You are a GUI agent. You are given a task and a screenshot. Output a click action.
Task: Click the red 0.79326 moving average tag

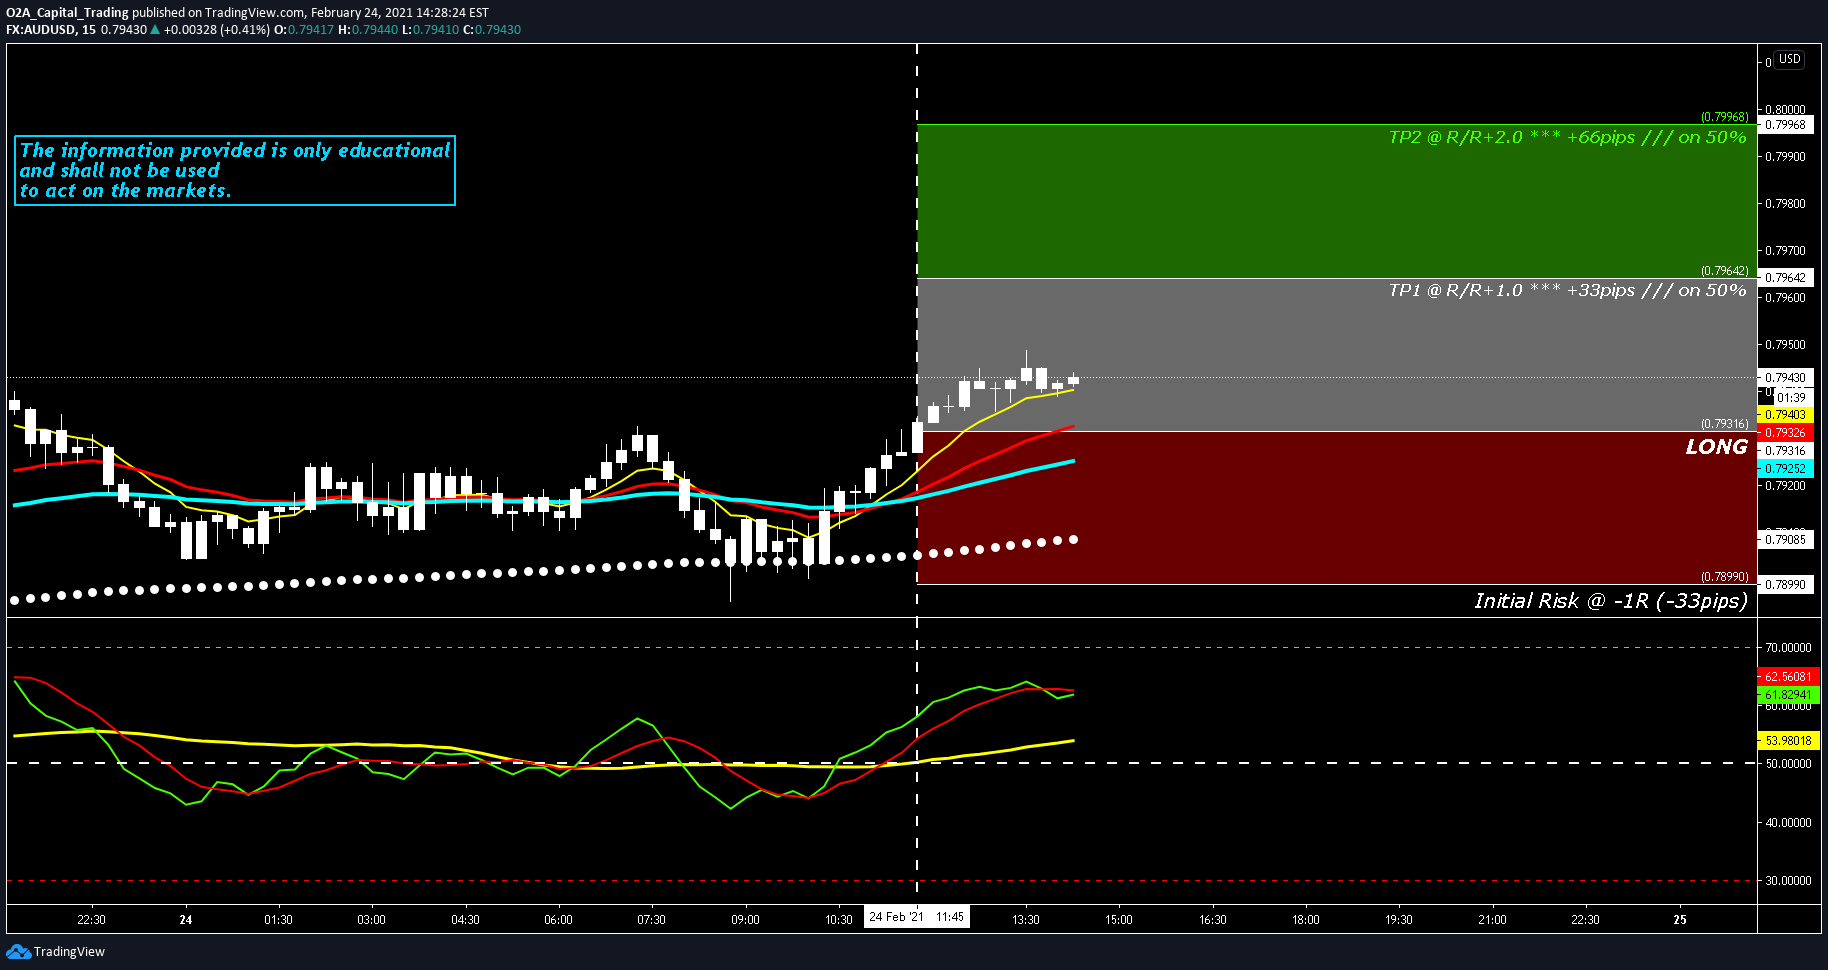tap(1785, 433)
